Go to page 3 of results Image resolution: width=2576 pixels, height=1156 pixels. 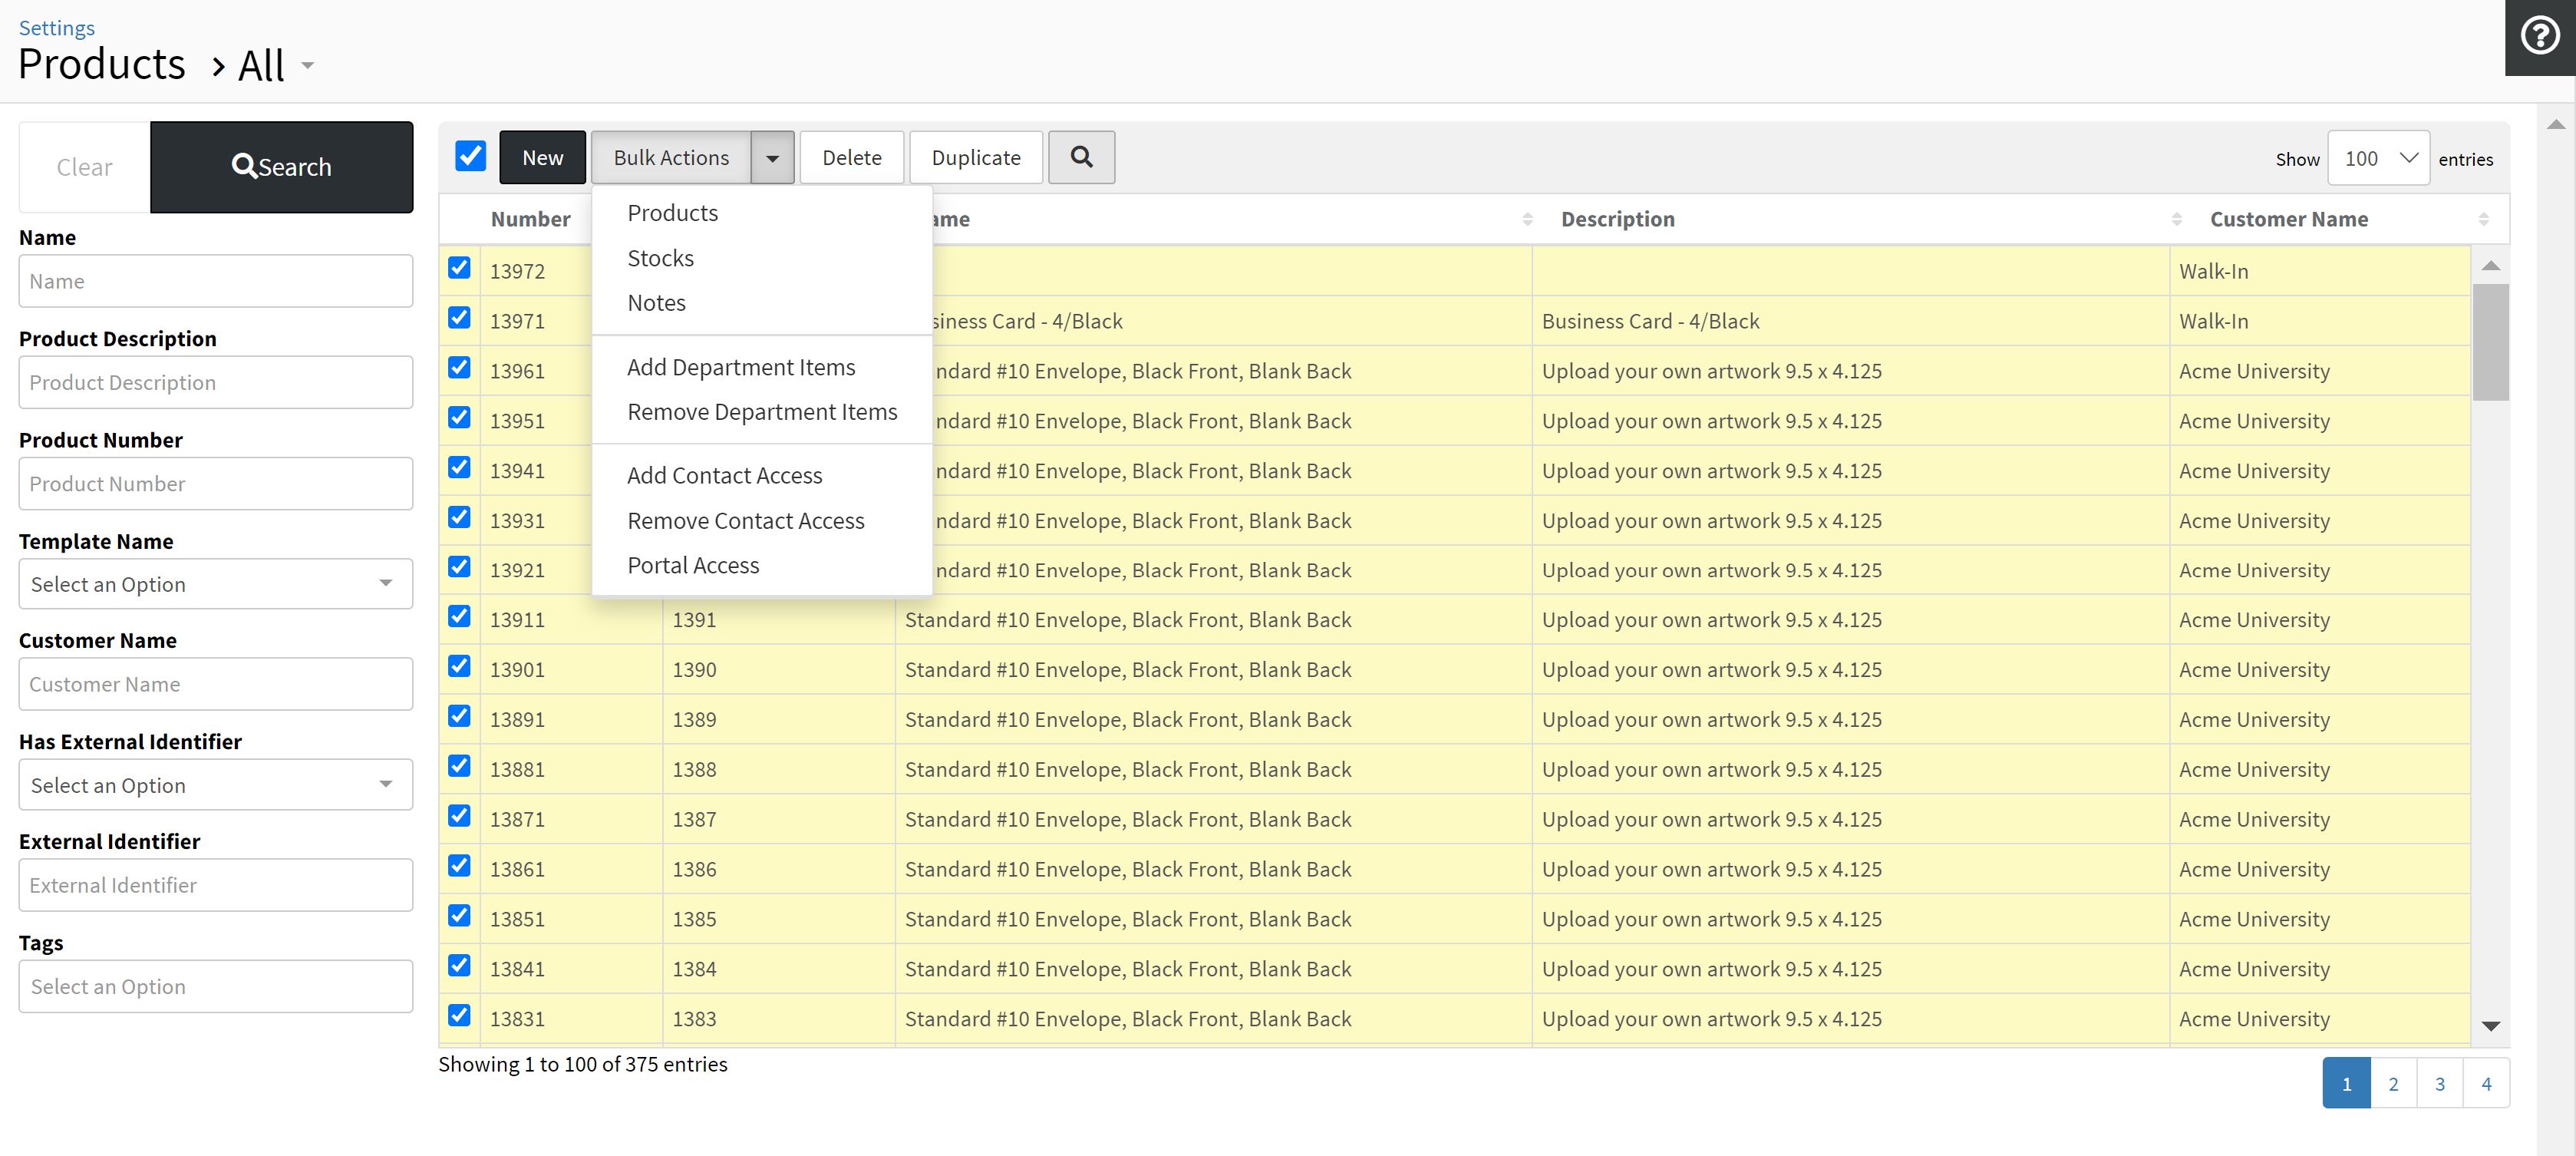click(x=2439, y=1083)
